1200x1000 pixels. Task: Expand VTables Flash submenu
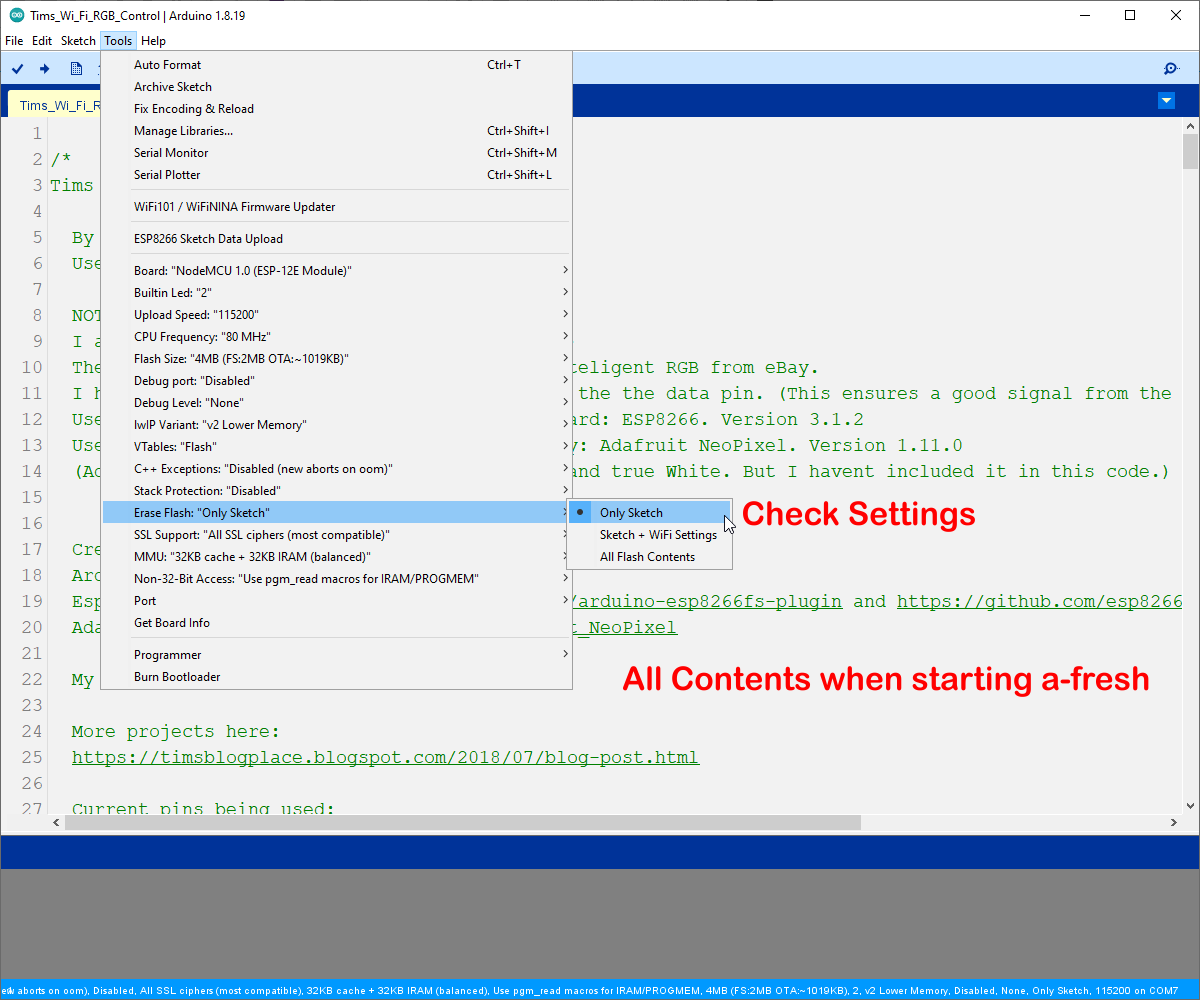pos(337,447)
